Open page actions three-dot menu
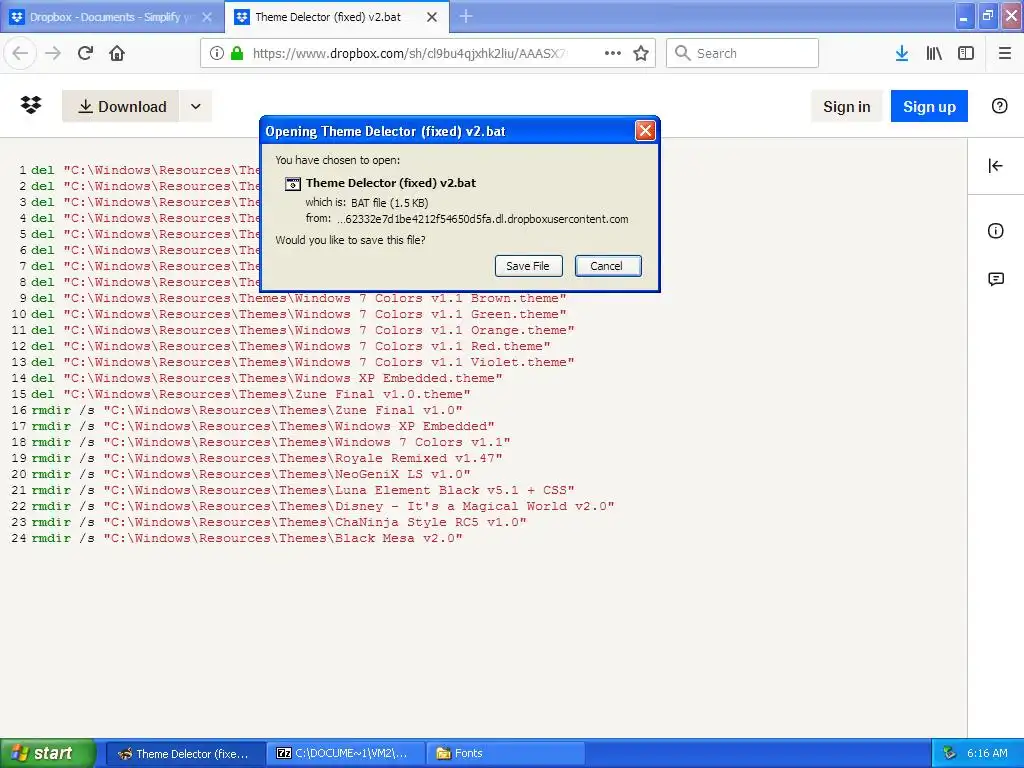1024x768 pixels. (613, 53)
